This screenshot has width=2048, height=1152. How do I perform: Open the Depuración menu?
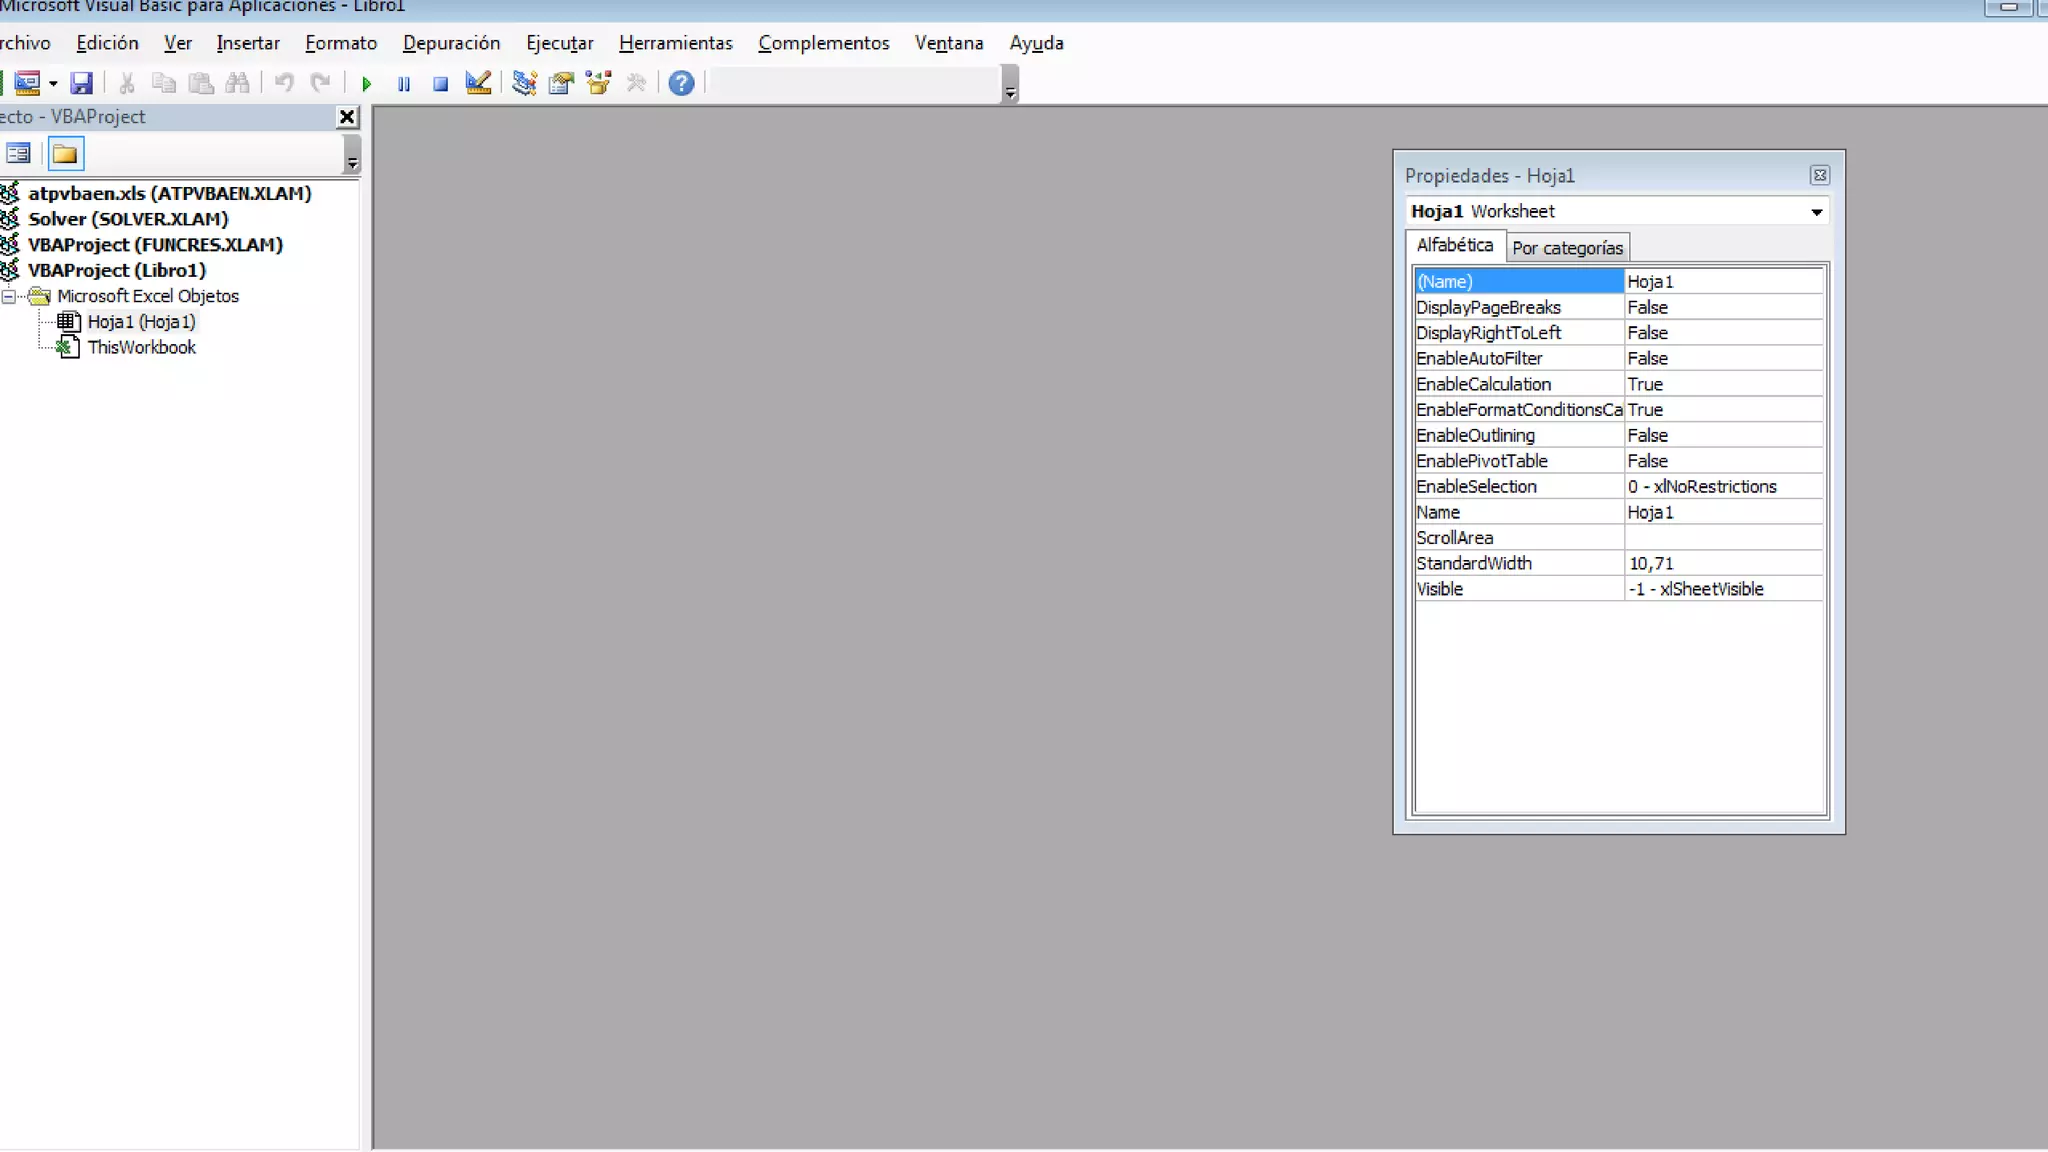point(451,43)
